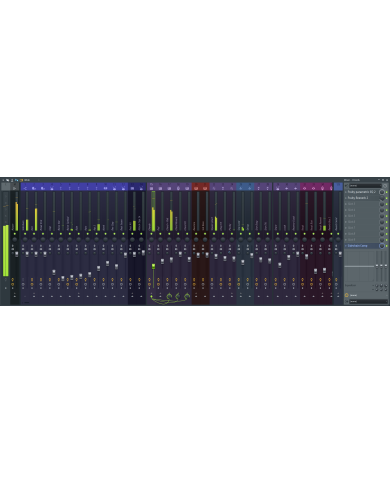Select the first blue insert track header icon

pyautogui.click(x=25, y=188)
